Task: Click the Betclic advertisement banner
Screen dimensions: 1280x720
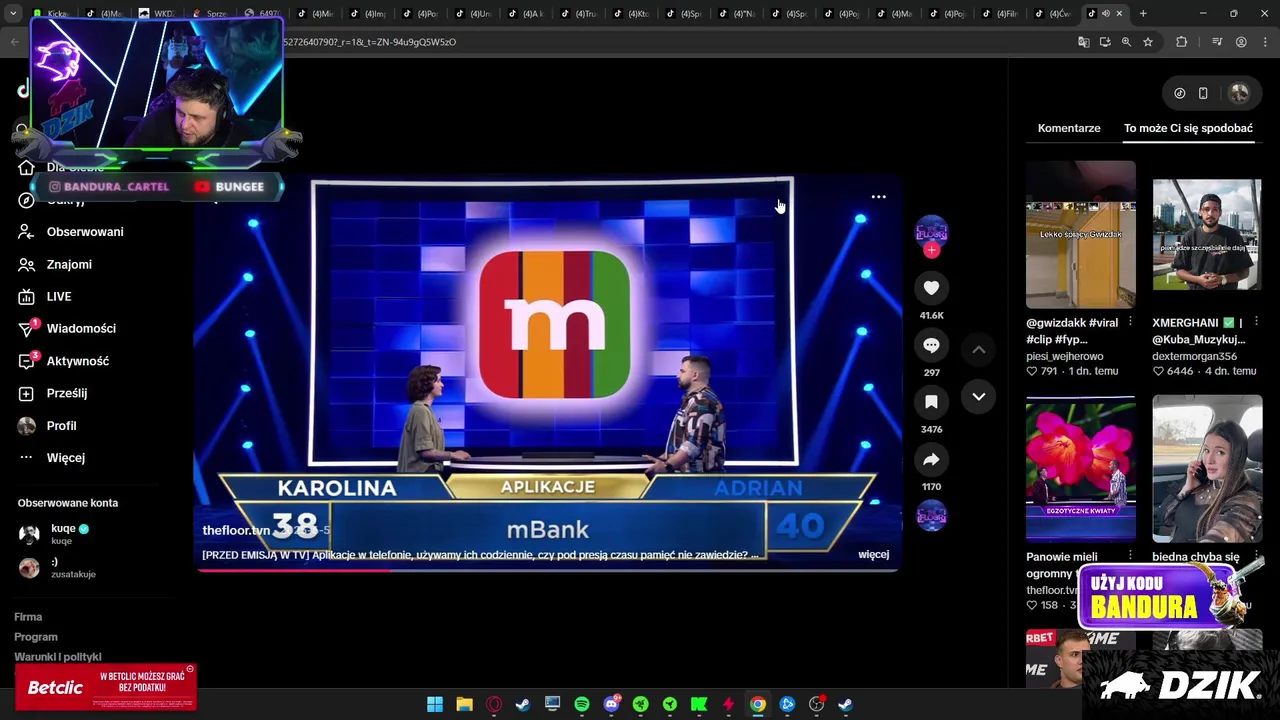Action: pos(105,687)
